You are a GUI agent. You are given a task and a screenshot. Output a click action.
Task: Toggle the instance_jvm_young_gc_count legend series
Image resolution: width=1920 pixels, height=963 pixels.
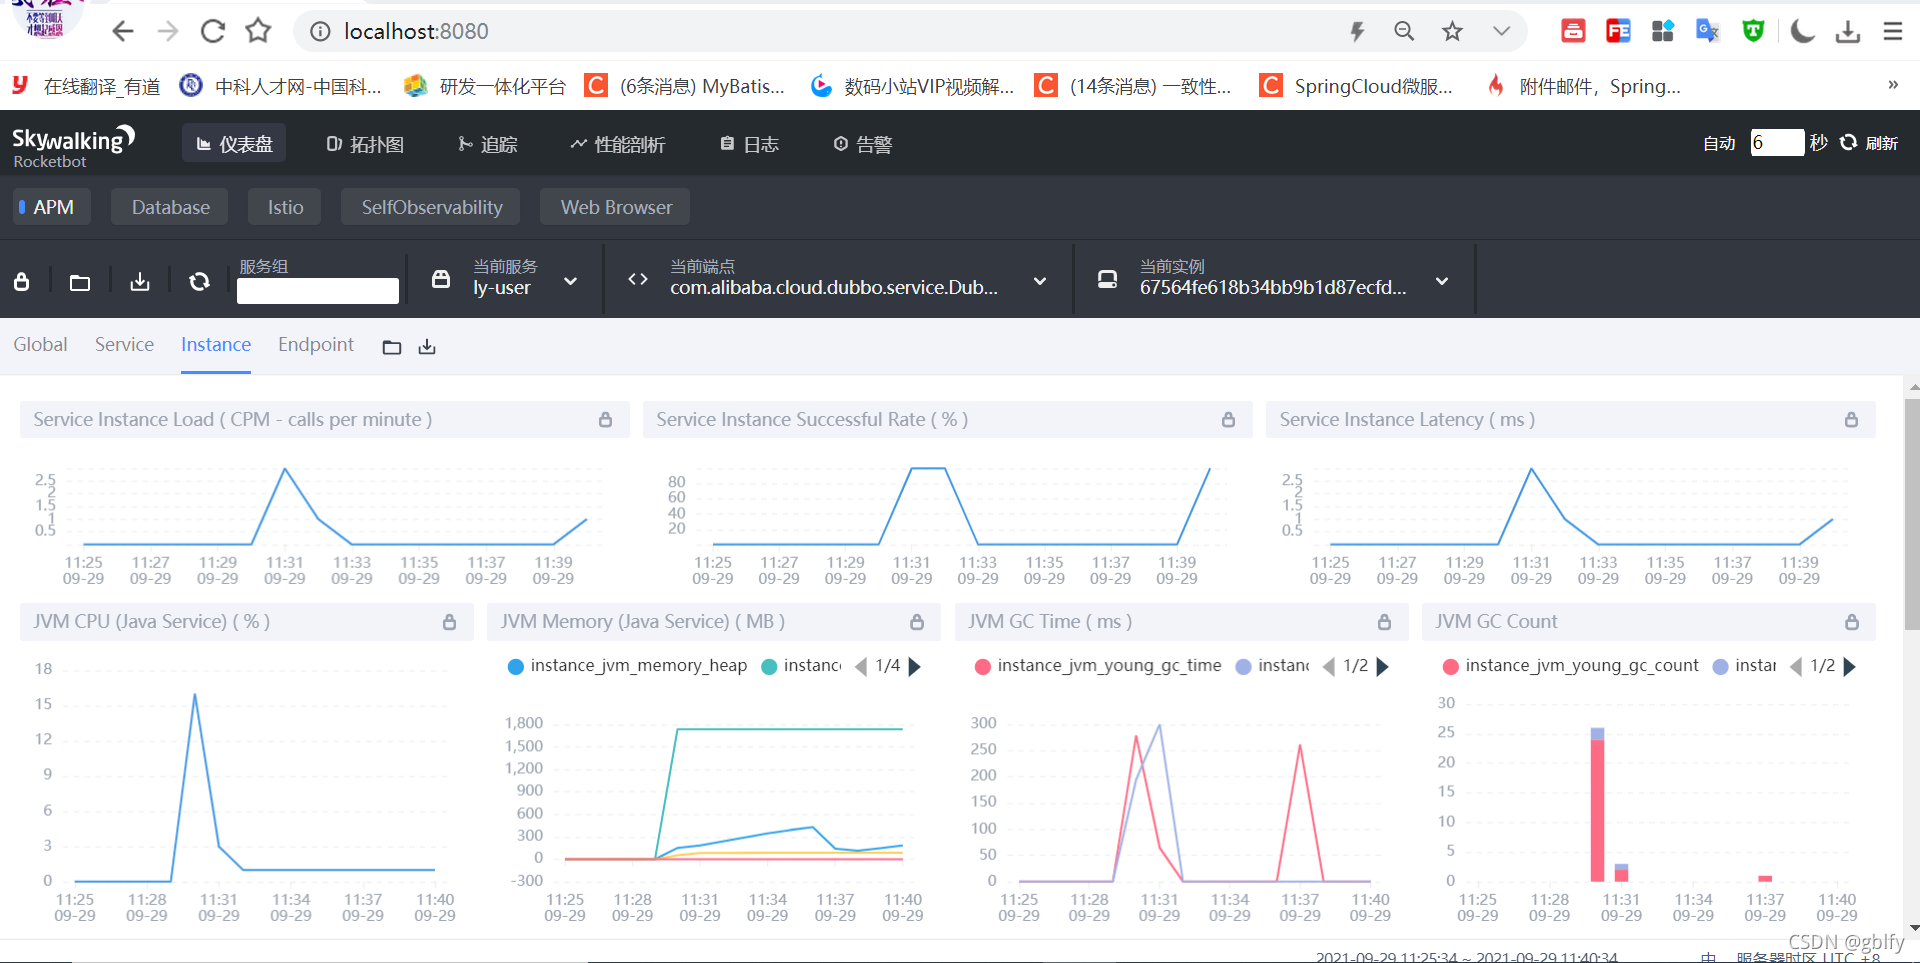[1571, 666]
